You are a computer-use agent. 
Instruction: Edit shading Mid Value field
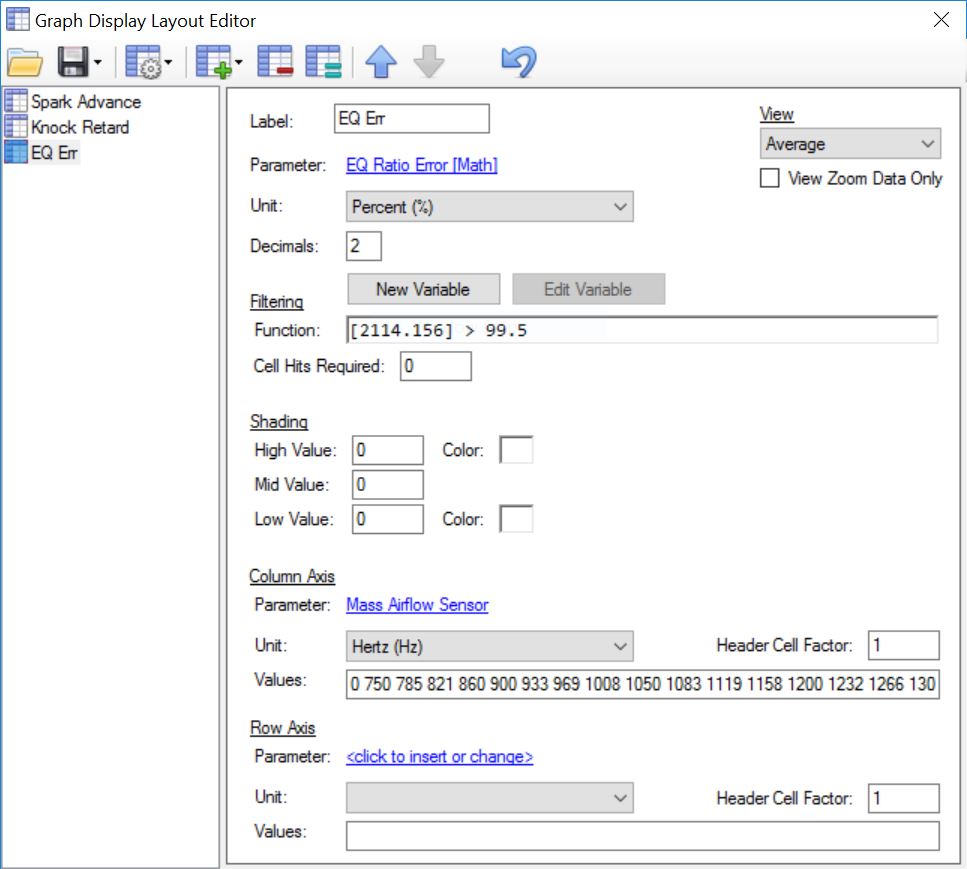coord(387,485)
